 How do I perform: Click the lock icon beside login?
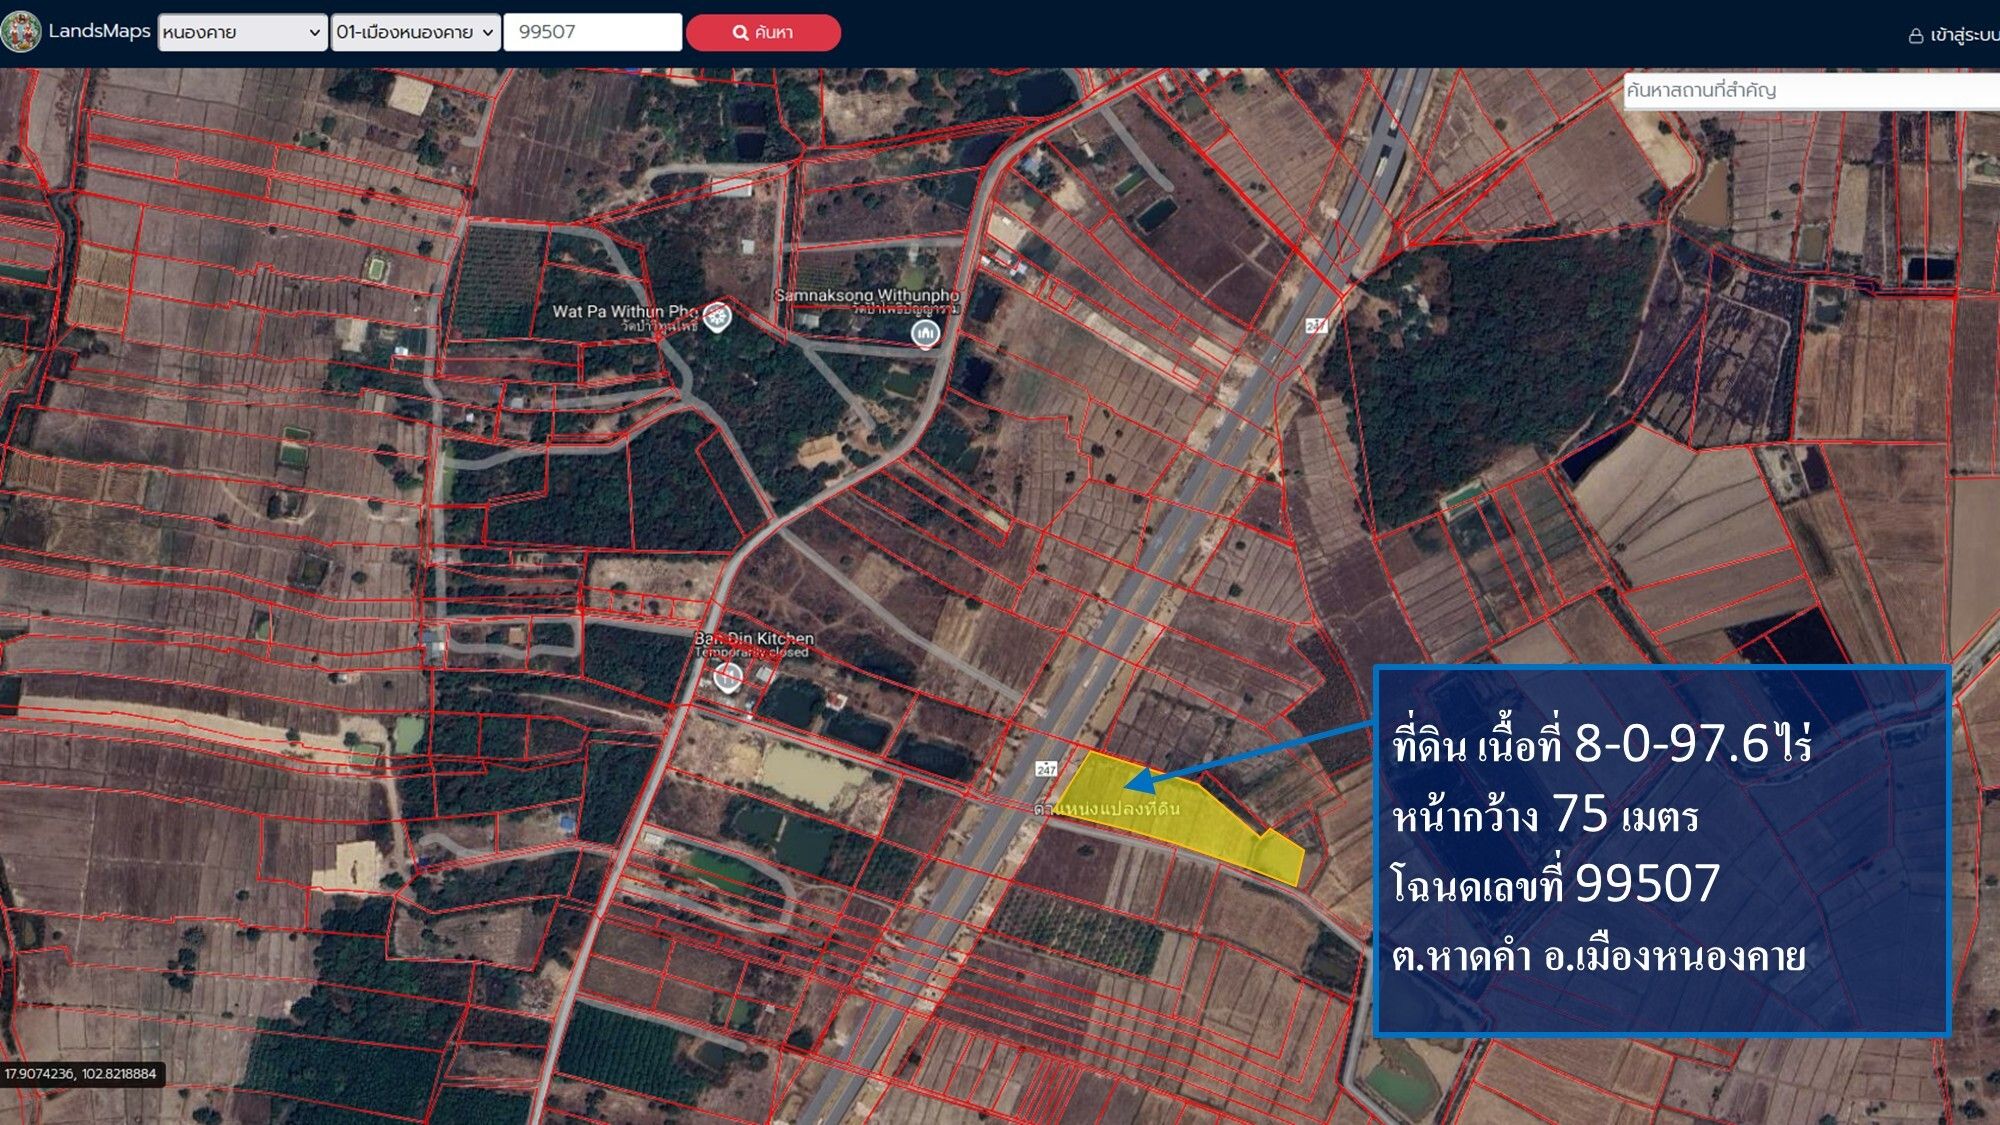[1916, 36]
